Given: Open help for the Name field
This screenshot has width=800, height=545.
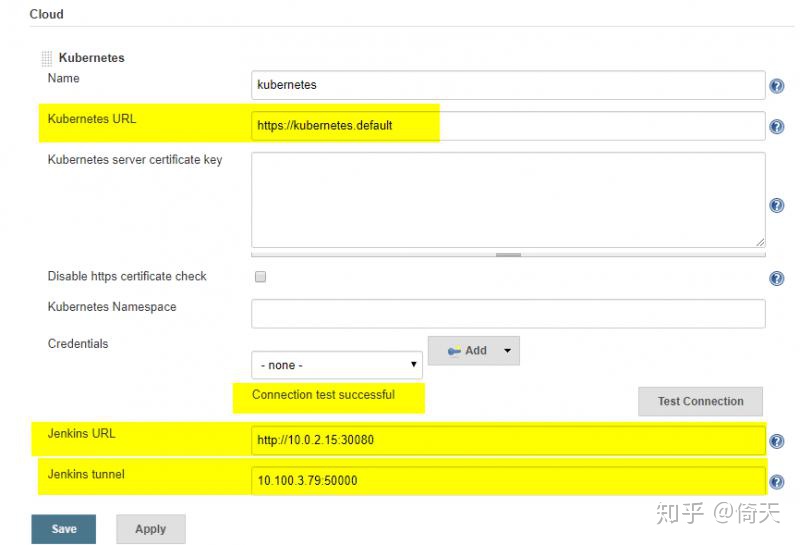Looking at the screenshot, I should pos(777,86).
